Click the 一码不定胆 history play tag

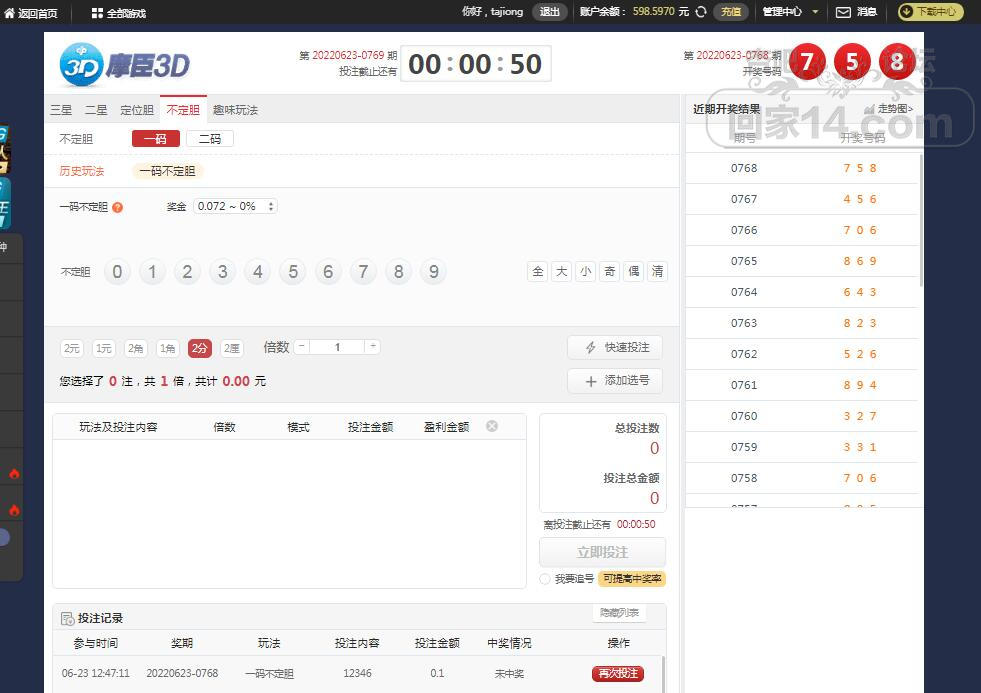(168, 171)
